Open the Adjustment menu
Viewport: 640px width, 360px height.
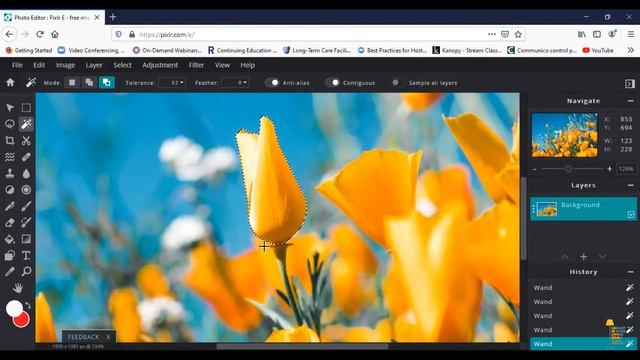click(160, 65)
